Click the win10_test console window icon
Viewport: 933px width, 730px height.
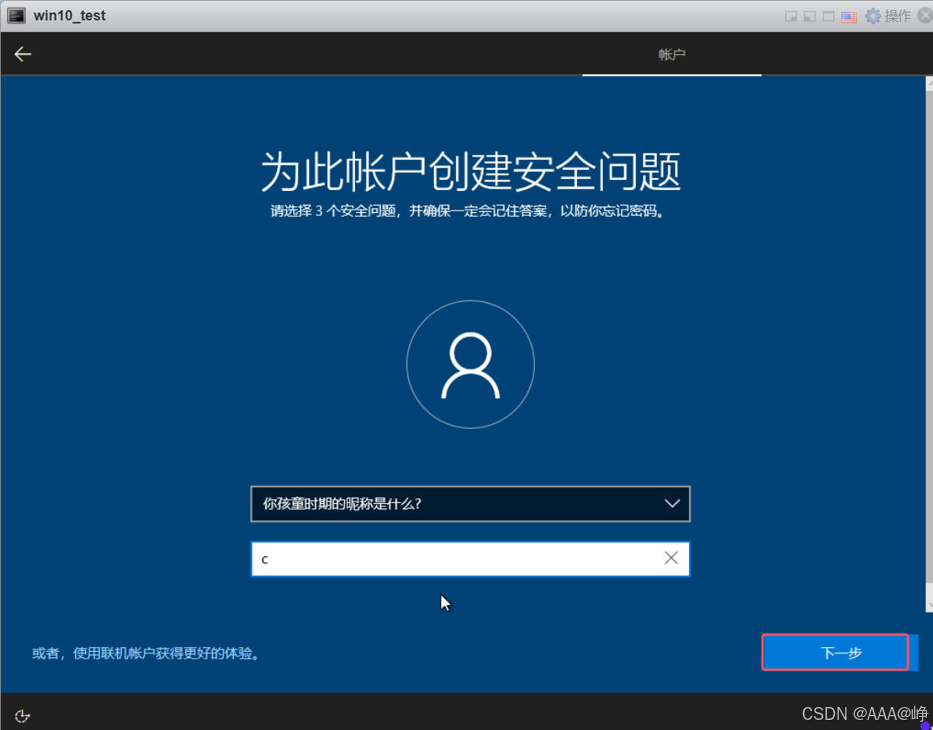[16, 15]
